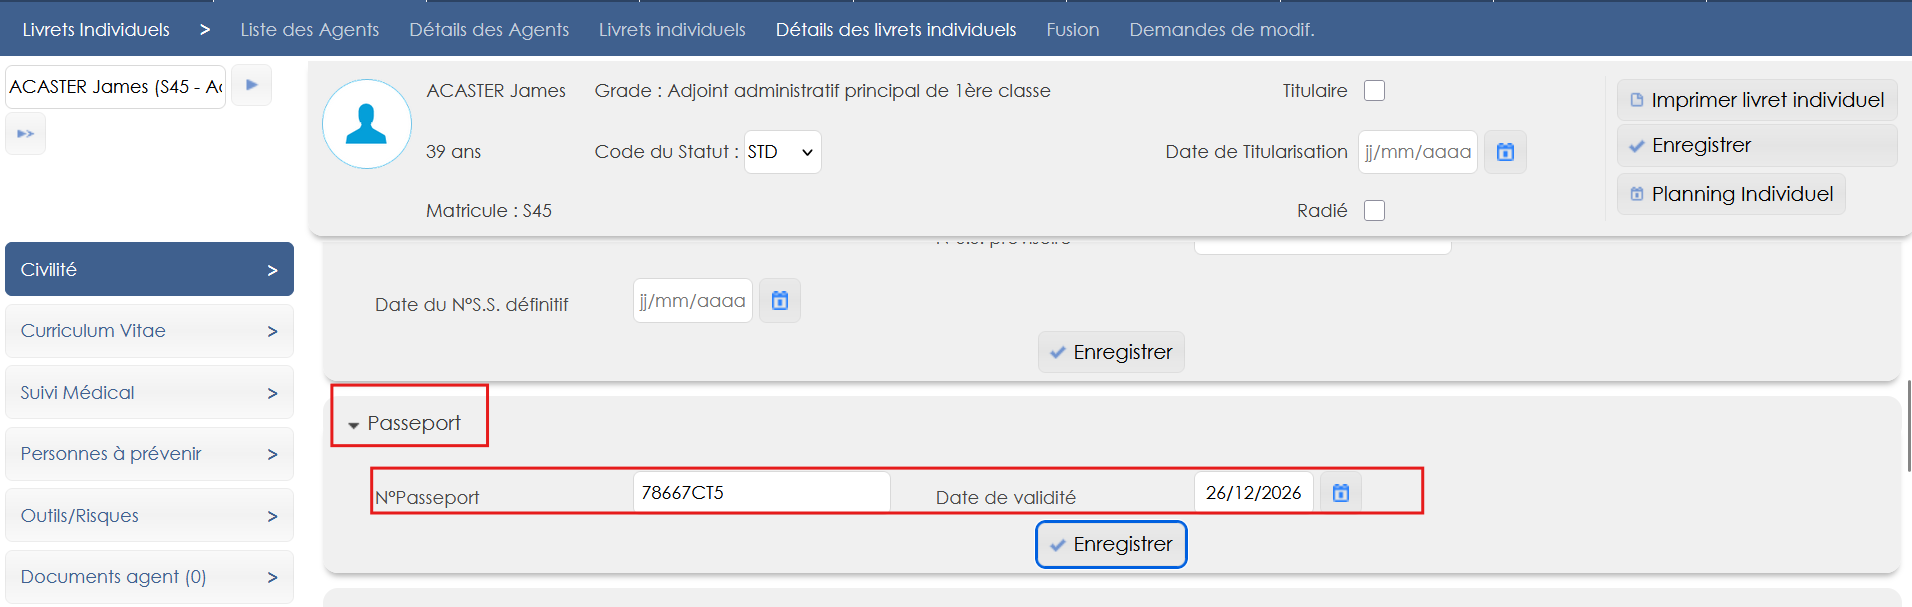Tick the Titulaire checkbox
1912x607 pixels.
tap(1375, 91)
